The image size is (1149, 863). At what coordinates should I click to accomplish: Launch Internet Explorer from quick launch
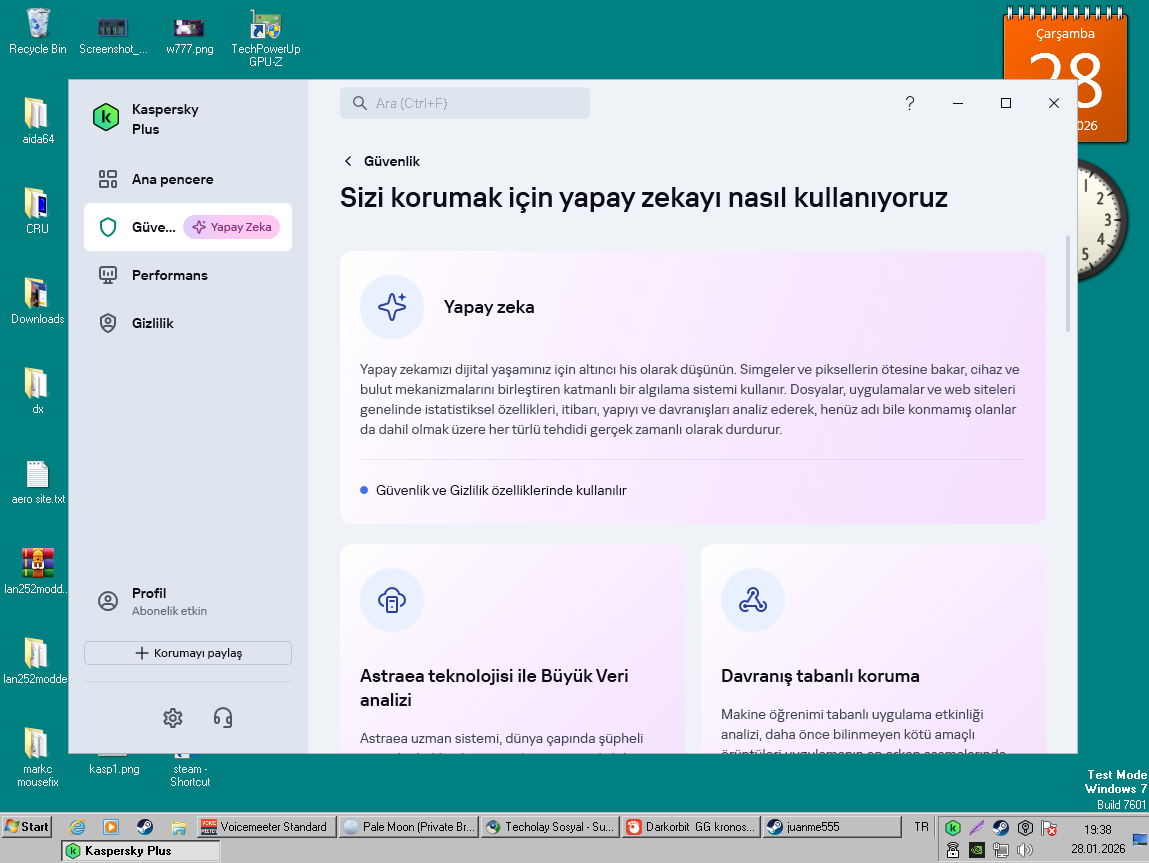pos(77,827)
